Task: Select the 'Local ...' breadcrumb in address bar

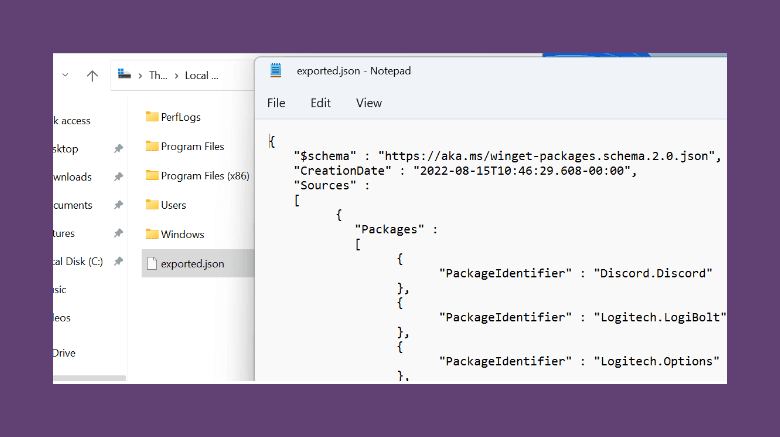Action: [x=201, y=76]
